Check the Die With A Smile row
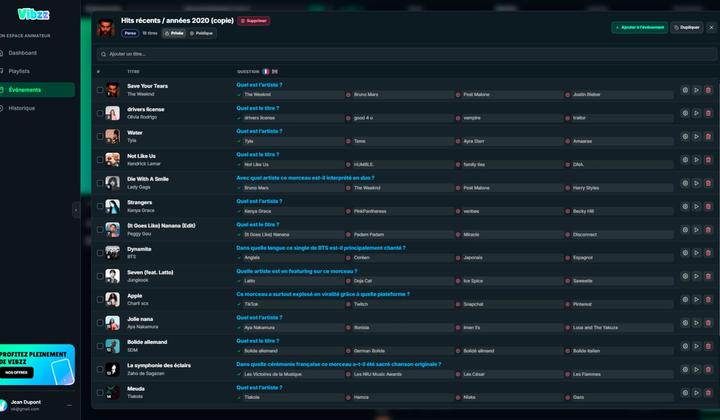The height and width of the screenshot is (420, 720). point(100,183)
